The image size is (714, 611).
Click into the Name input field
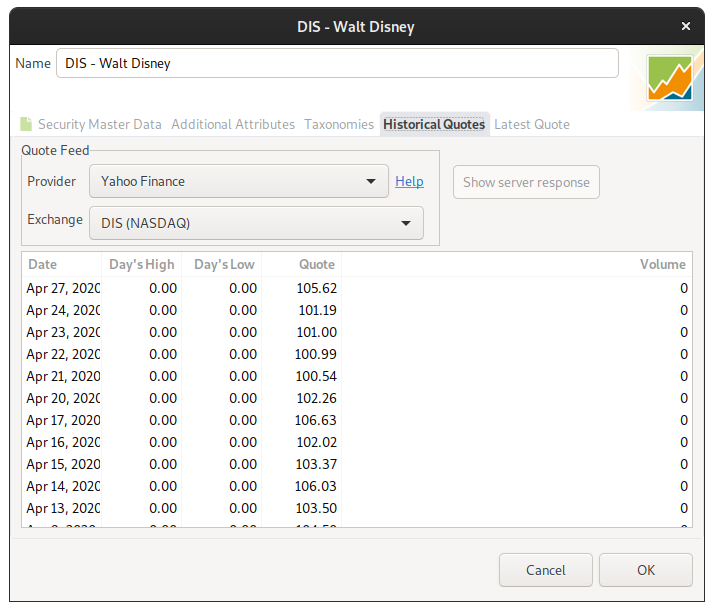(x=337, y=63)
